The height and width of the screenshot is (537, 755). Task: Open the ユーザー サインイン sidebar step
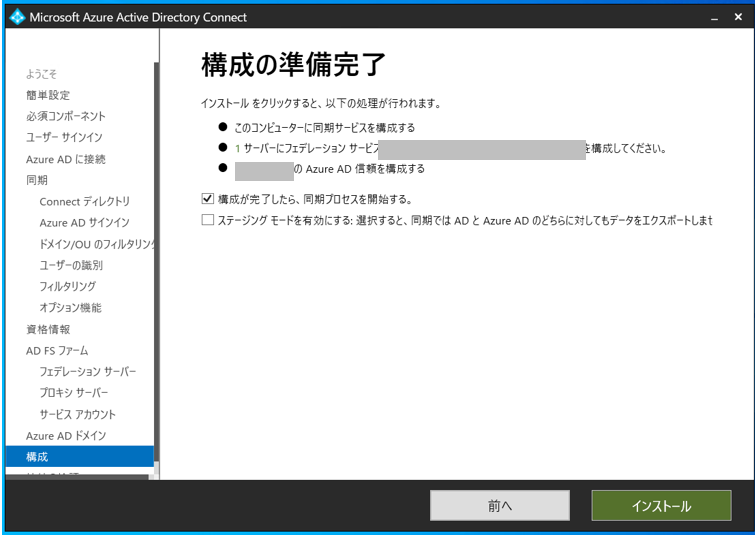[x=64, y=137]
